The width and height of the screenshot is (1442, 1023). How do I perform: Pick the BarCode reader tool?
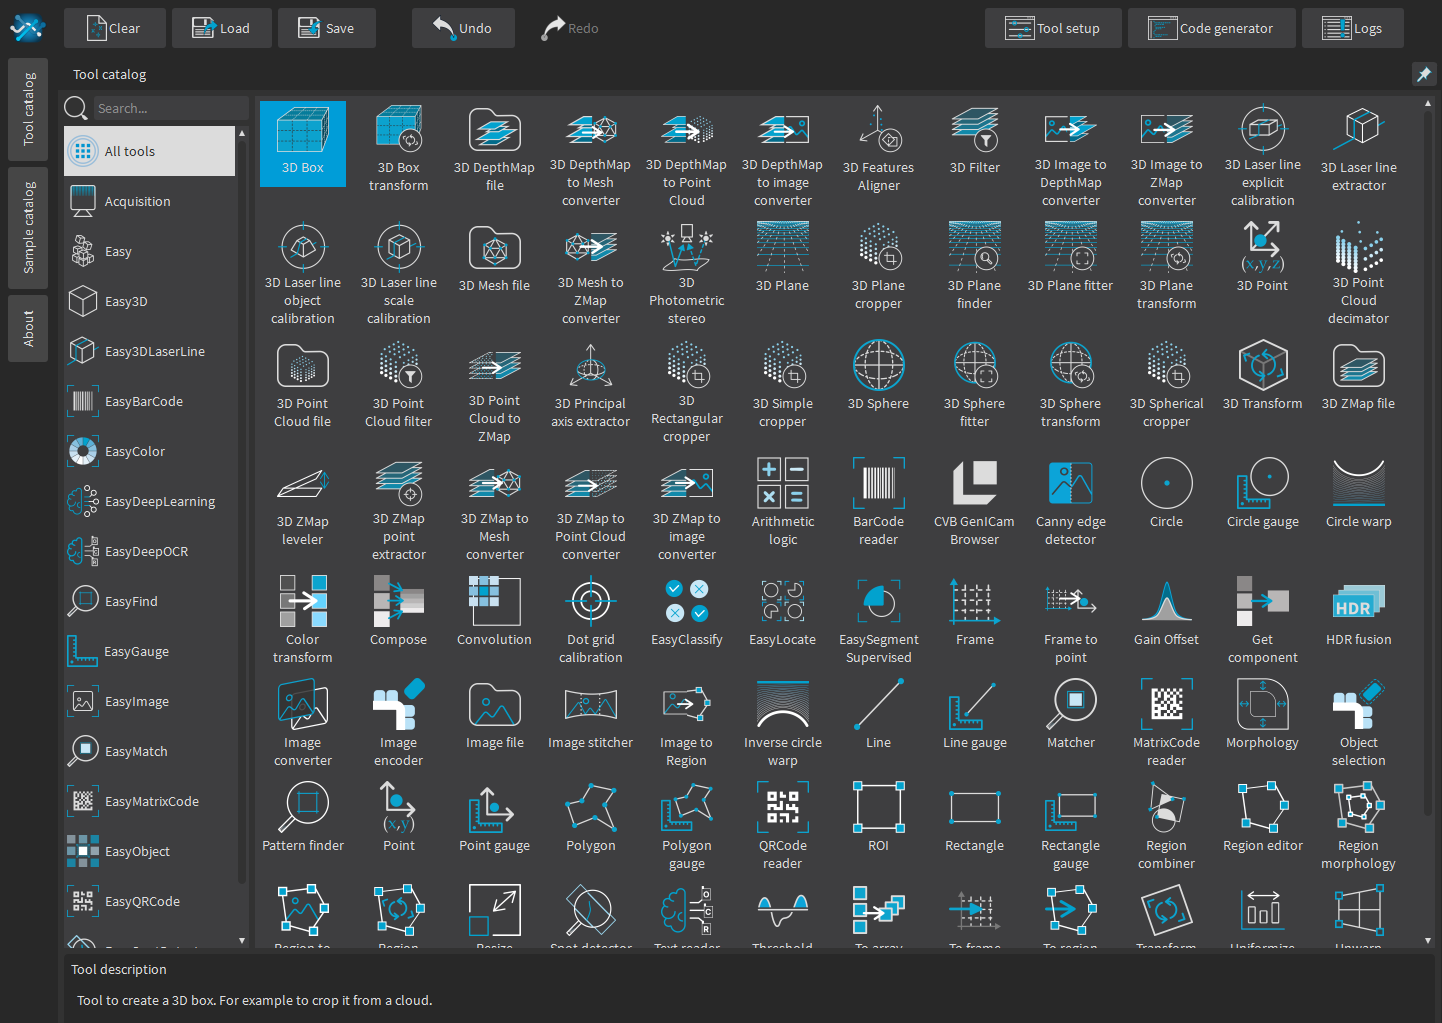pyautogui.click(x=878, y=485)
